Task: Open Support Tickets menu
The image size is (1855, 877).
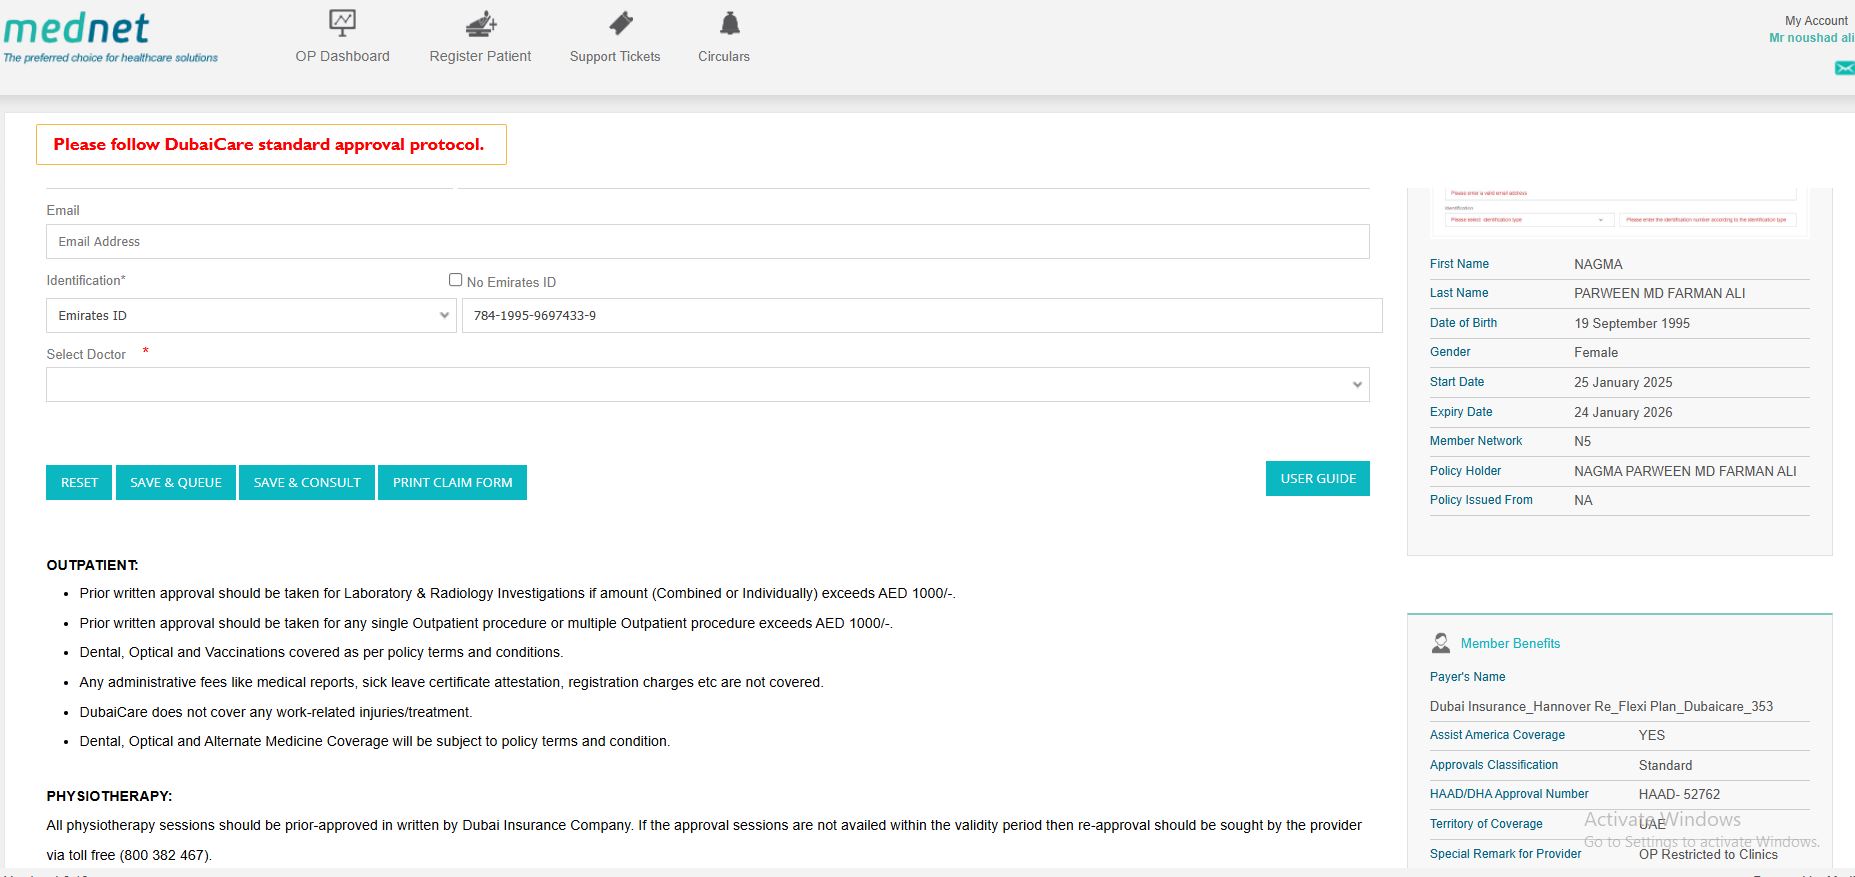Action: [x=615, y=56]
